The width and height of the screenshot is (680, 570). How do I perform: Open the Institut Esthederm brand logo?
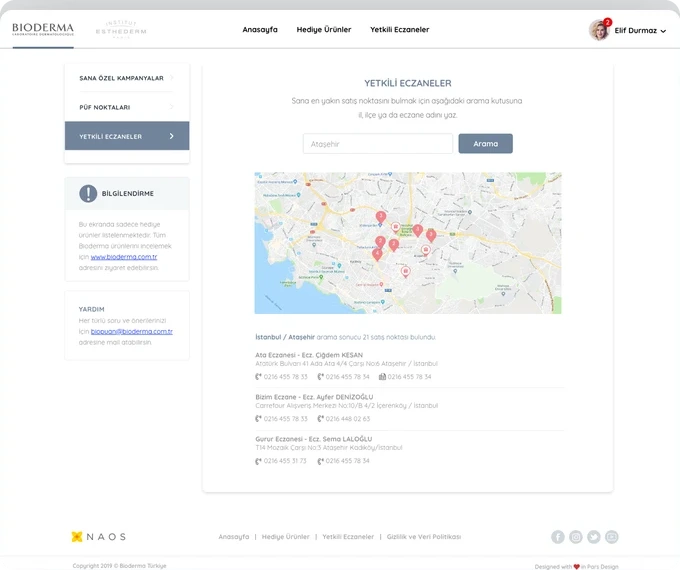point(121,29)
